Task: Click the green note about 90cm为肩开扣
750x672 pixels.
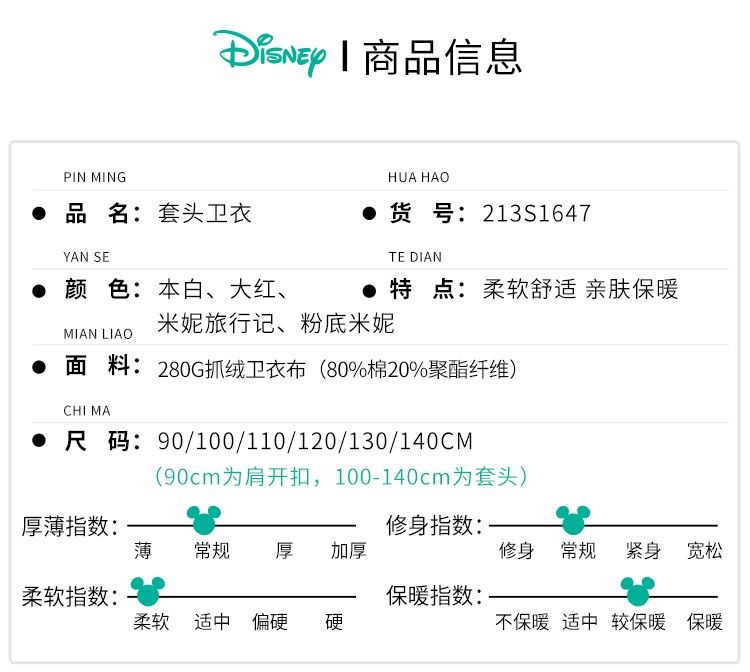Action: pyautogui.click(x=341, y=476)
